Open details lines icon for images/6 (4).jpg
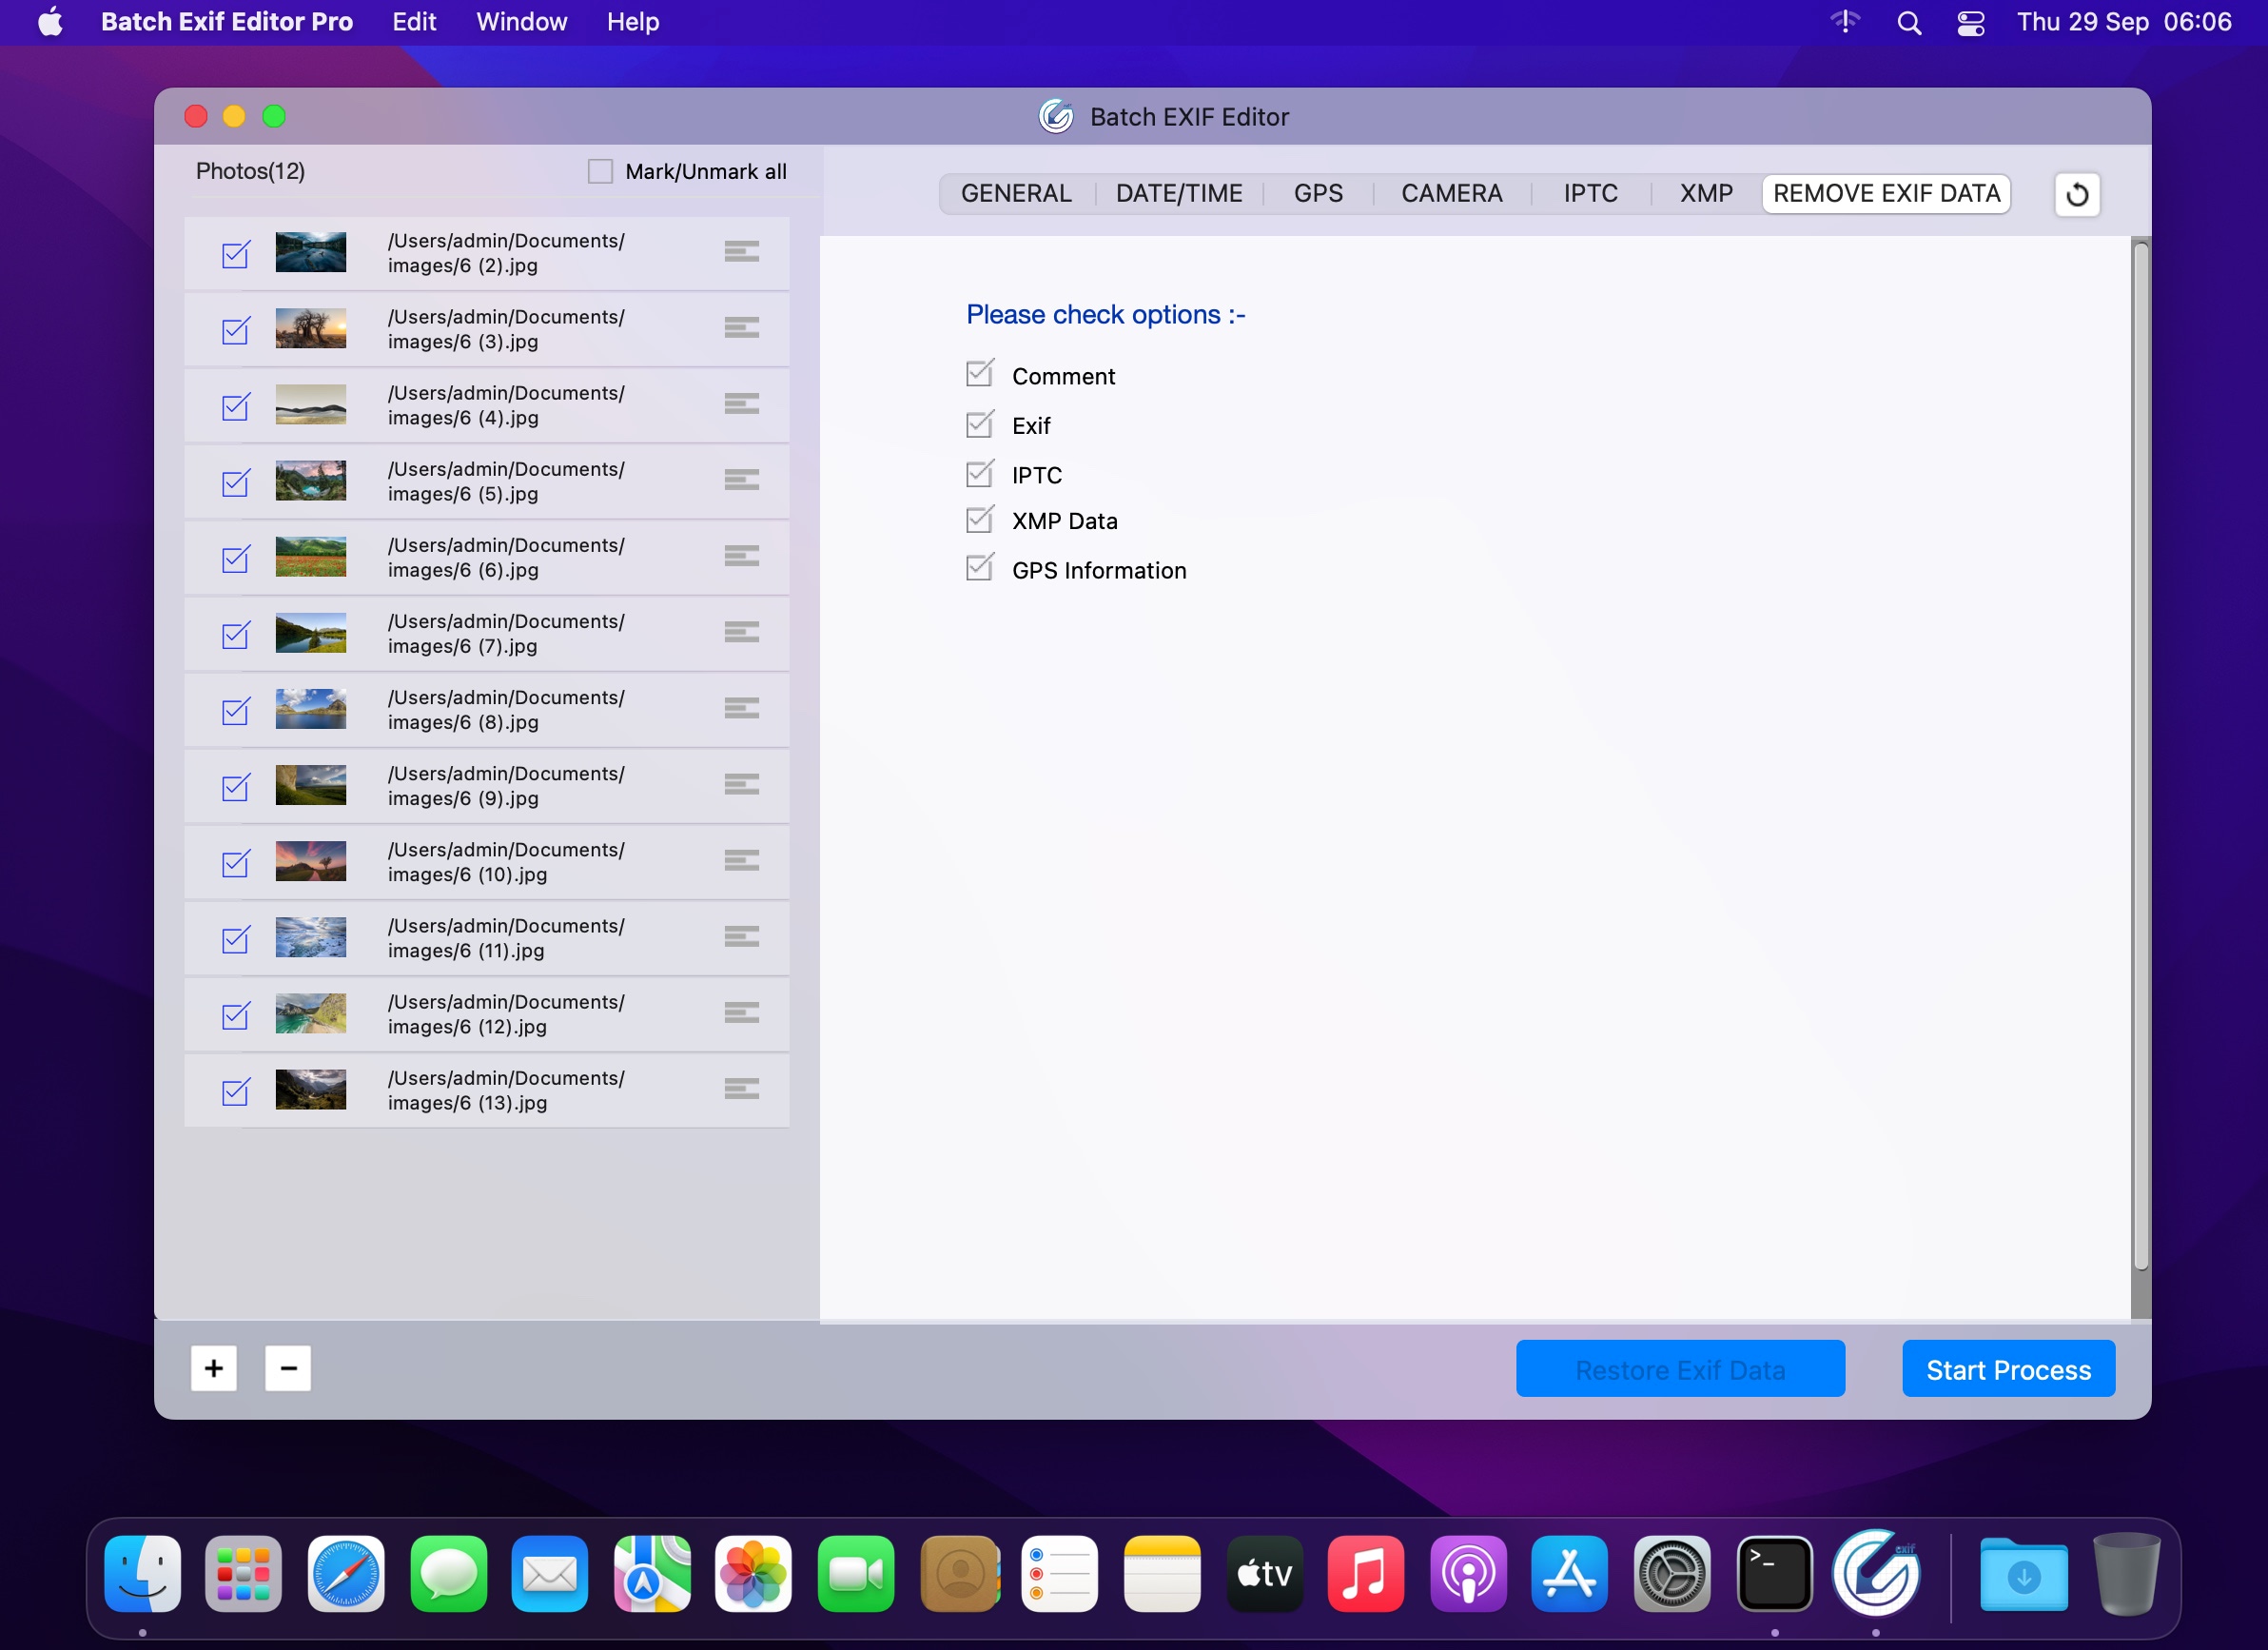 (x=741, y=404)
